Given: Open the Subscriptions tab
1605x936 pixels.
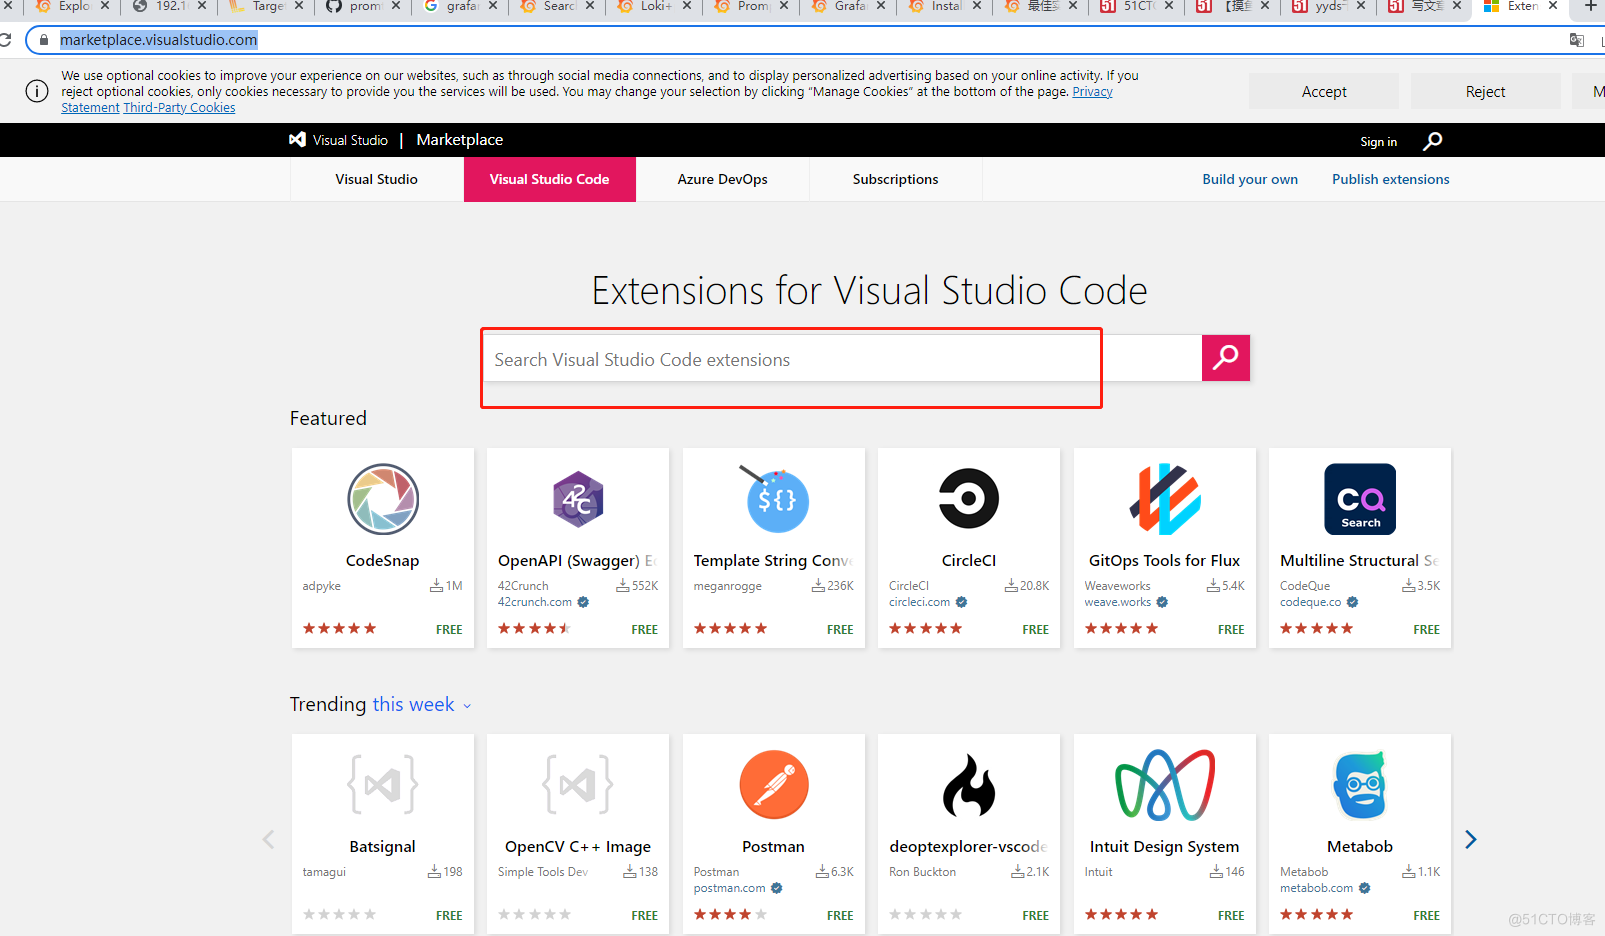Looking at the screenshot, I should tap(896, 180).
